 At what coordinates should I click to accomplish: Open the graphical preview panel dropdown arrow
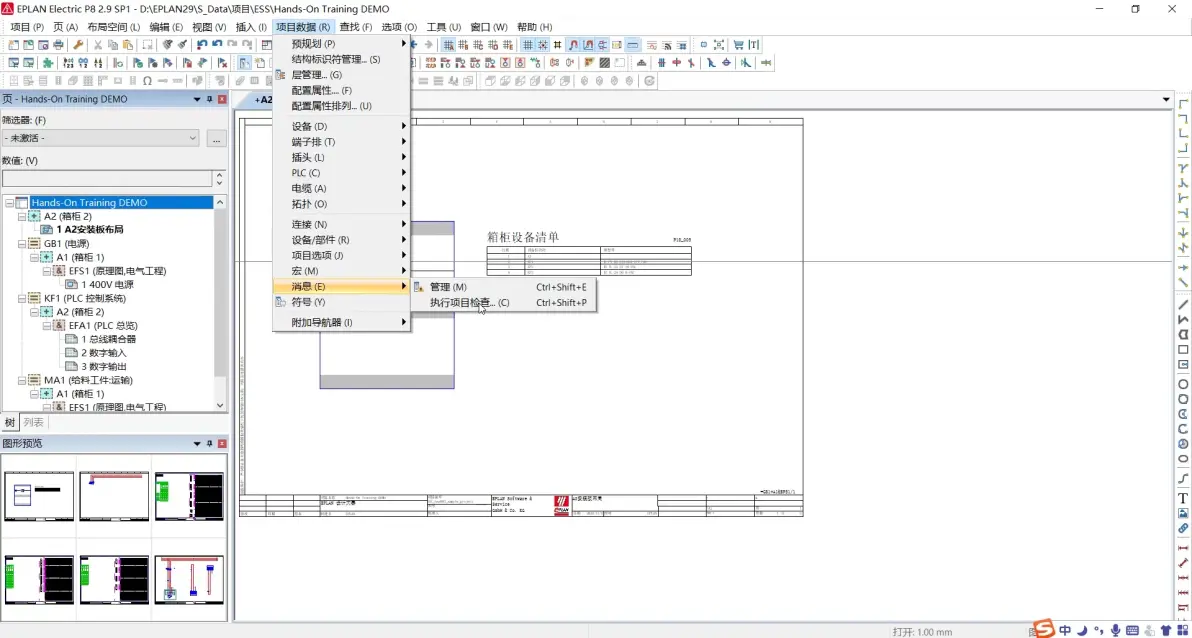tap(196, 443)
